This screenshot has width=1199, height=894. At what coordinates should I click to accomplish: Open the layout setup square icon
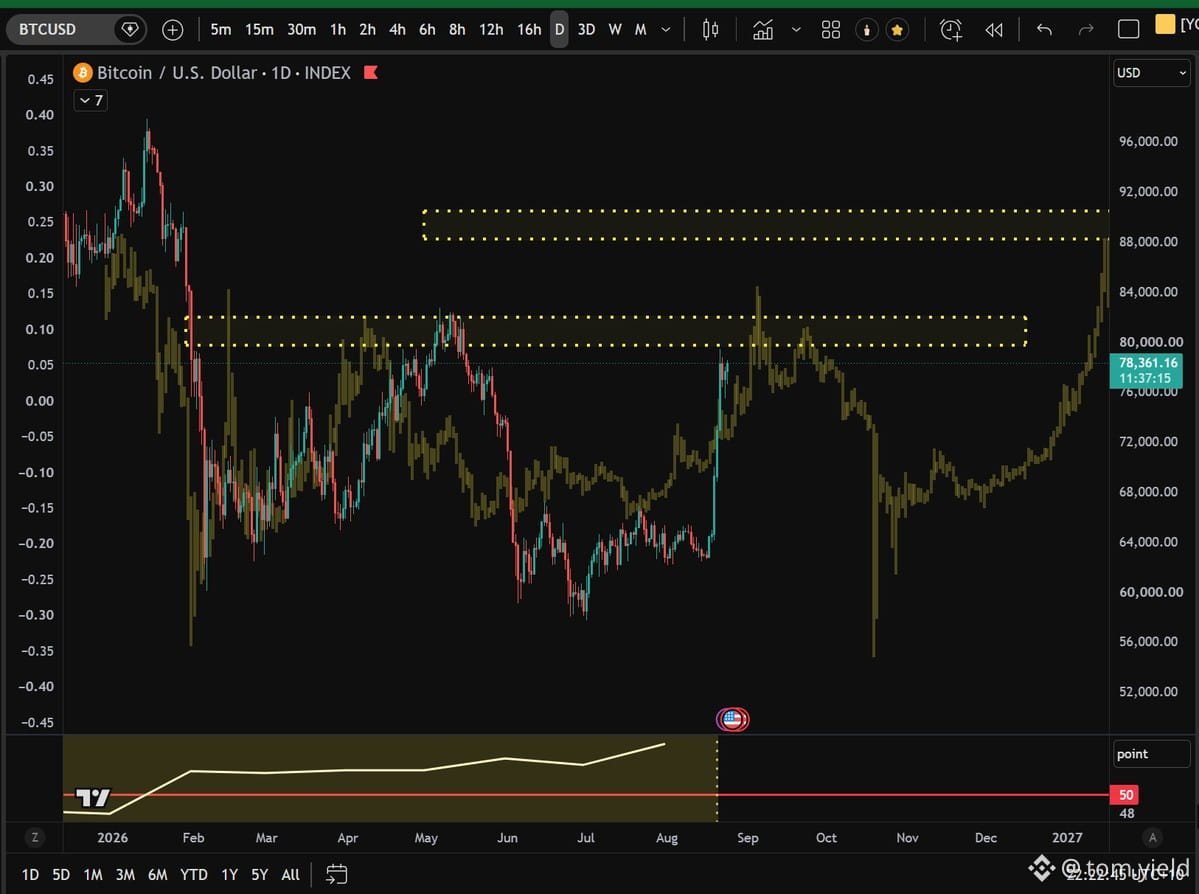tap(1128, 30)
